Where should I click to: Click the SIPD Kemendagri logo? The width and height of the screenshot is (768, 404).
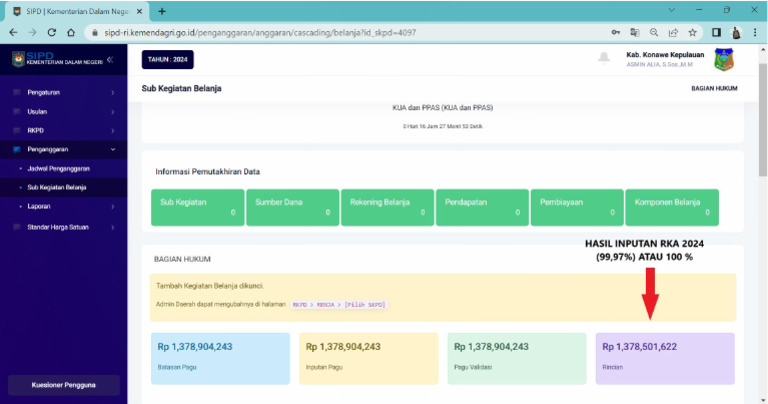click(x=40, y=59)
